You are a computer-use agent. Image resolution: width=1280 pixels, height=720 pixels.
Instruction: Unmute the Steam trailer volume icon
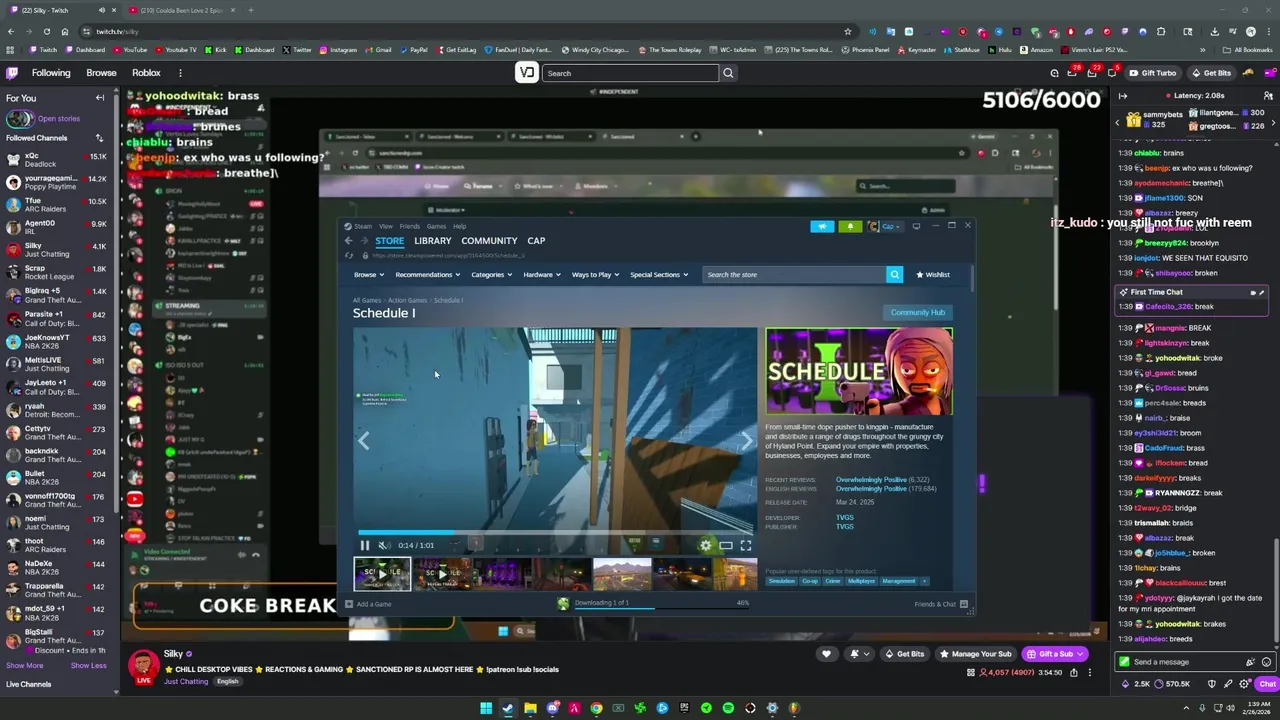pyautogui.click(x=384, y=545)
